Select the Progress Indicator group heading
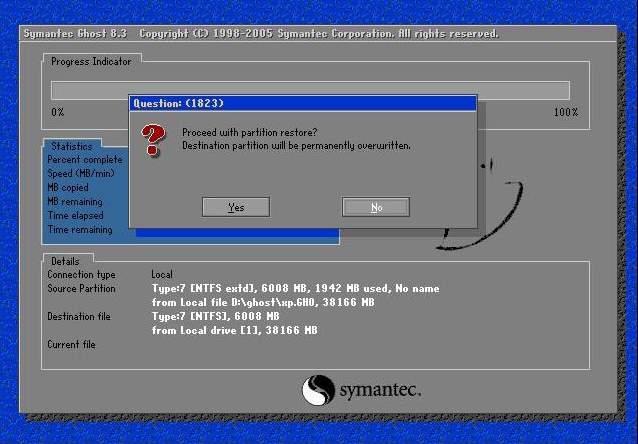 tap(91, 61)
